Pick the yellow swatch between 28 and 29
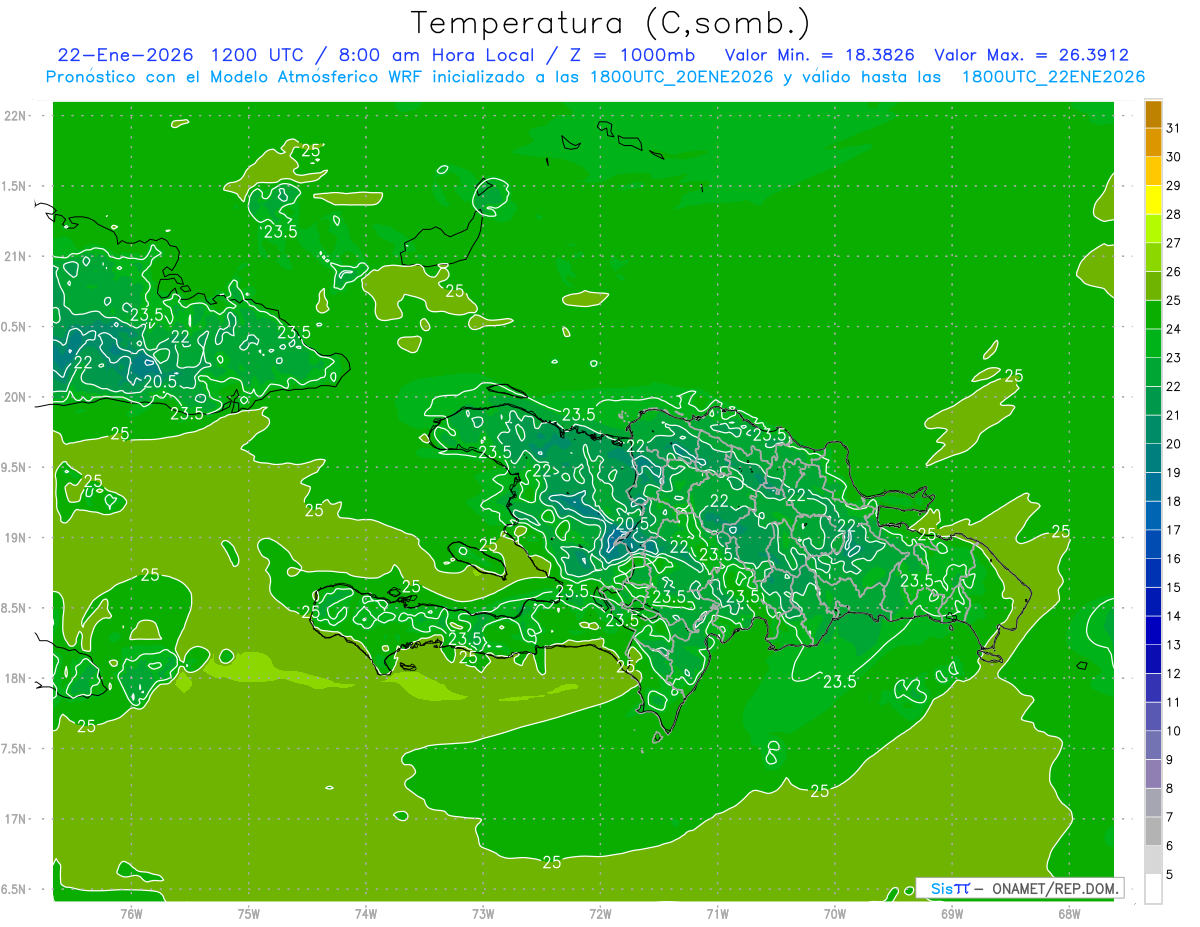The width and height of the screenshot is (1200, 927). point(1153,200)
